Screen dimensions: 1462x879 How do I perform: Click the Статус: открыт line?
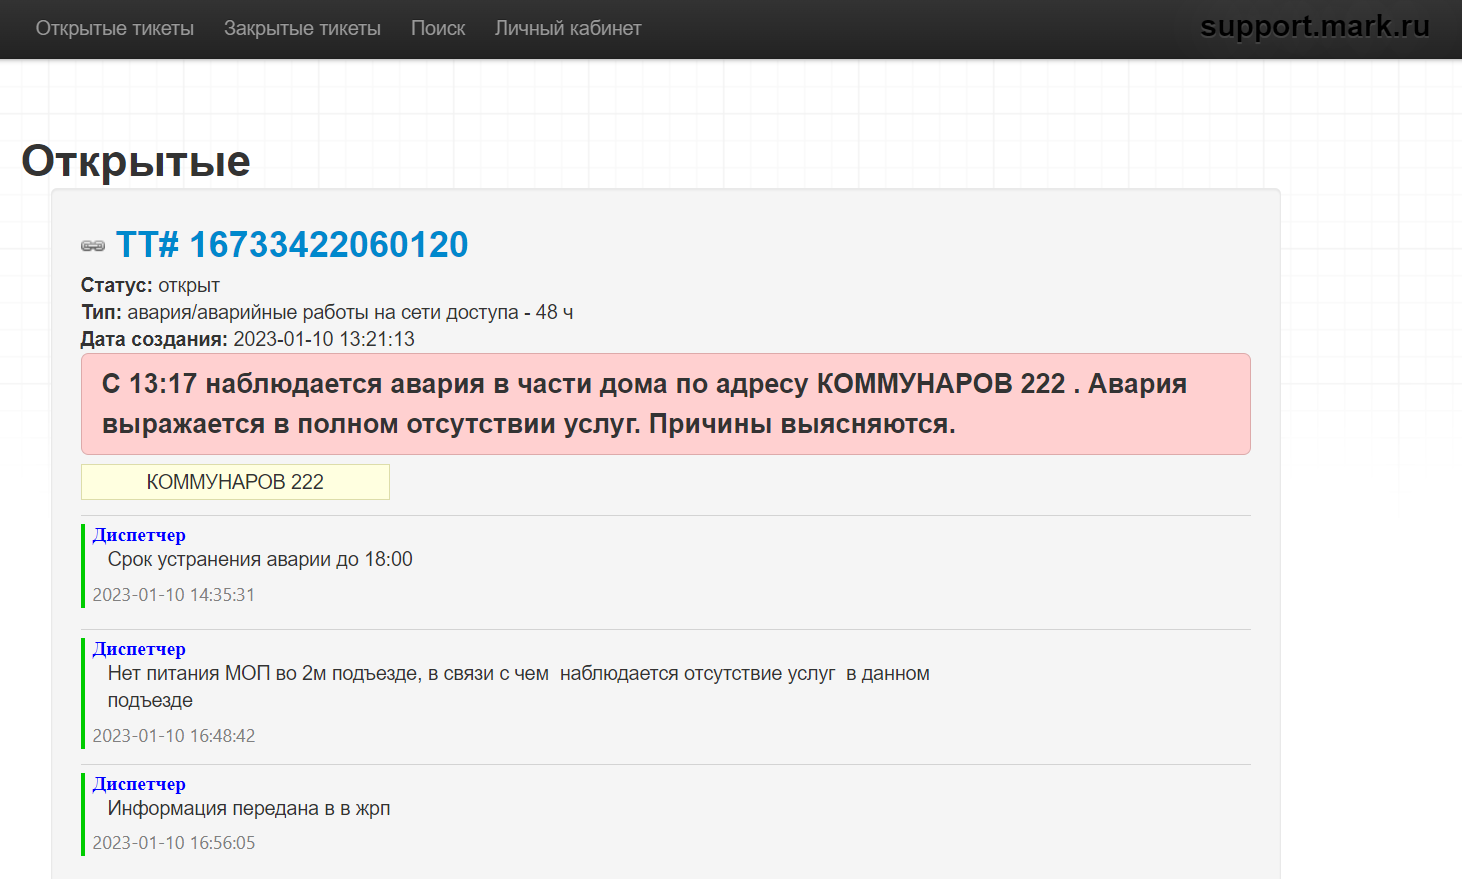pos(150,285)
